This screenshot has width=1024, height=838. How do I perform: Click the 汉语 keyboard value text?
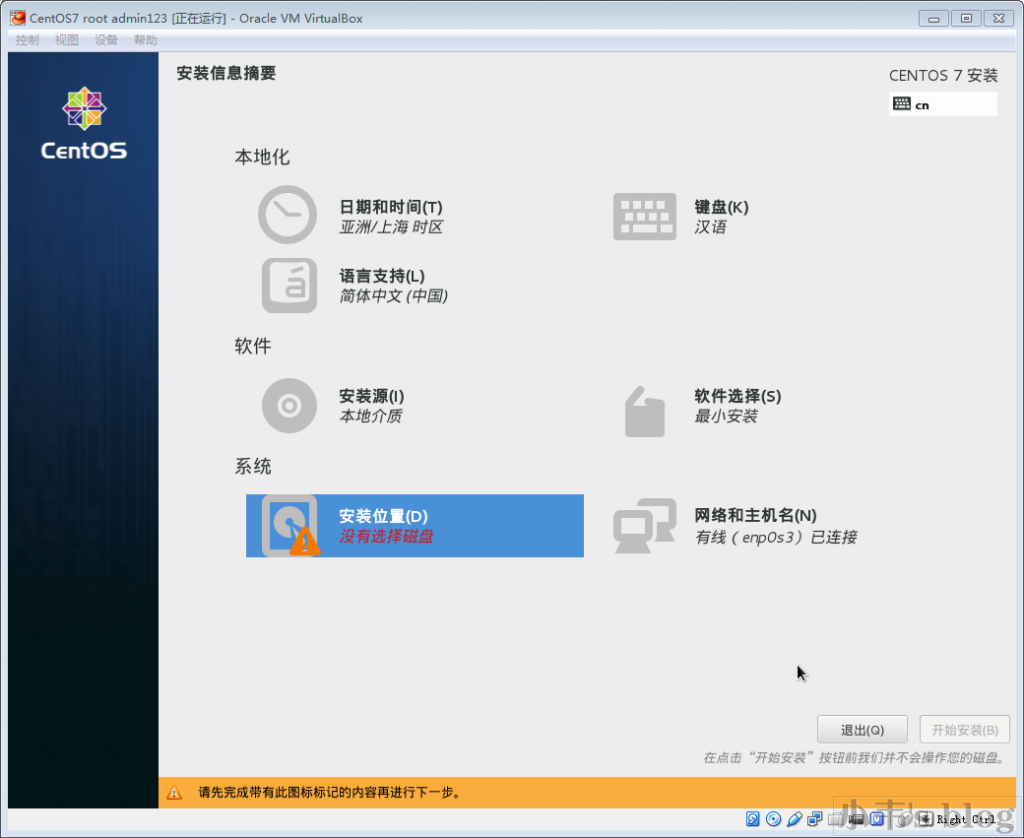(x=710, y=227)
